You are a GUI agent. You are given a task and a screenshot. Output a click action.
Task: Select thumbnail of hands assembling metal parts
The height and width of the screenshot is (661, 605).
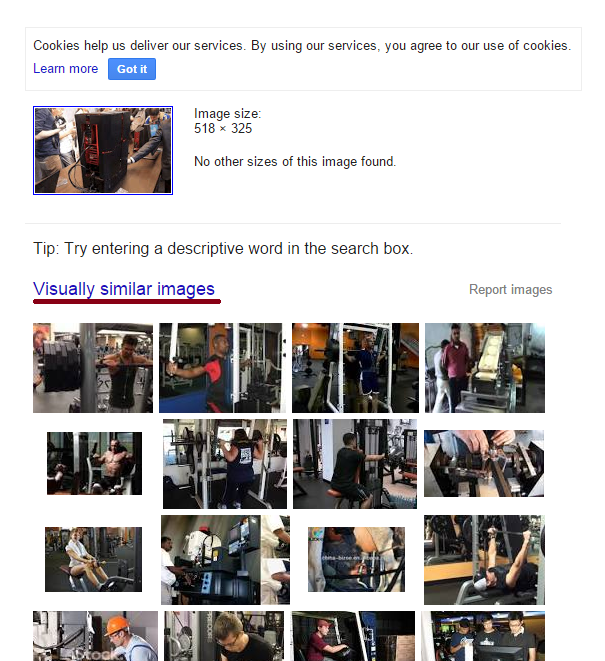(484, 463)
